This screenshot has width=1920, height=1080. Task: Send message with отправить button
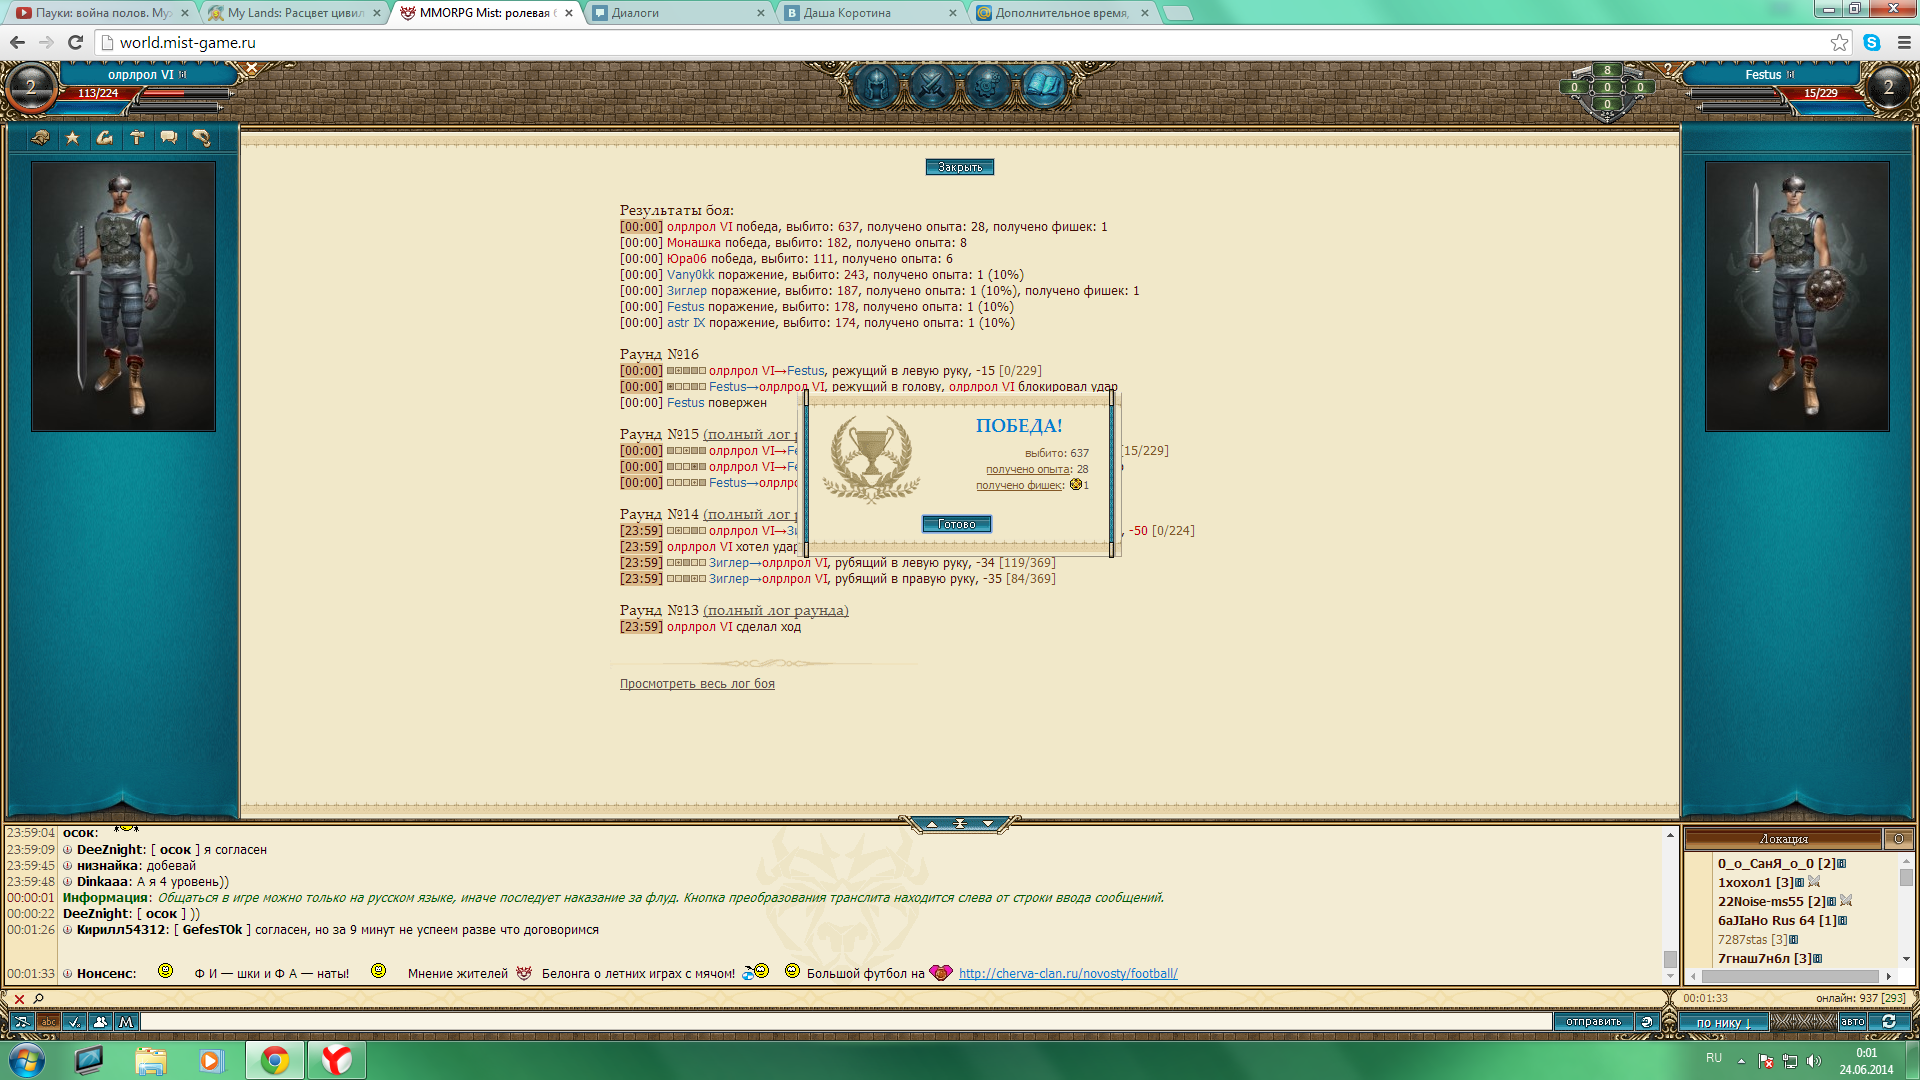click(1594, 1022)
